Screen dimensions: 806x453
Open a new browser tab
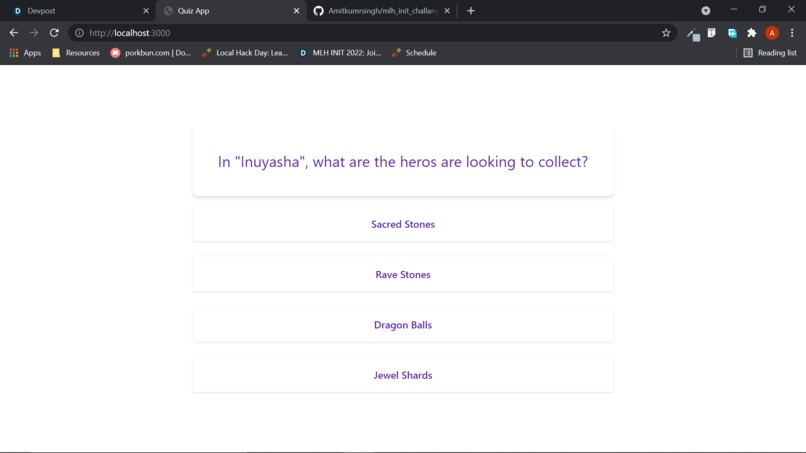tap(471, 11)
